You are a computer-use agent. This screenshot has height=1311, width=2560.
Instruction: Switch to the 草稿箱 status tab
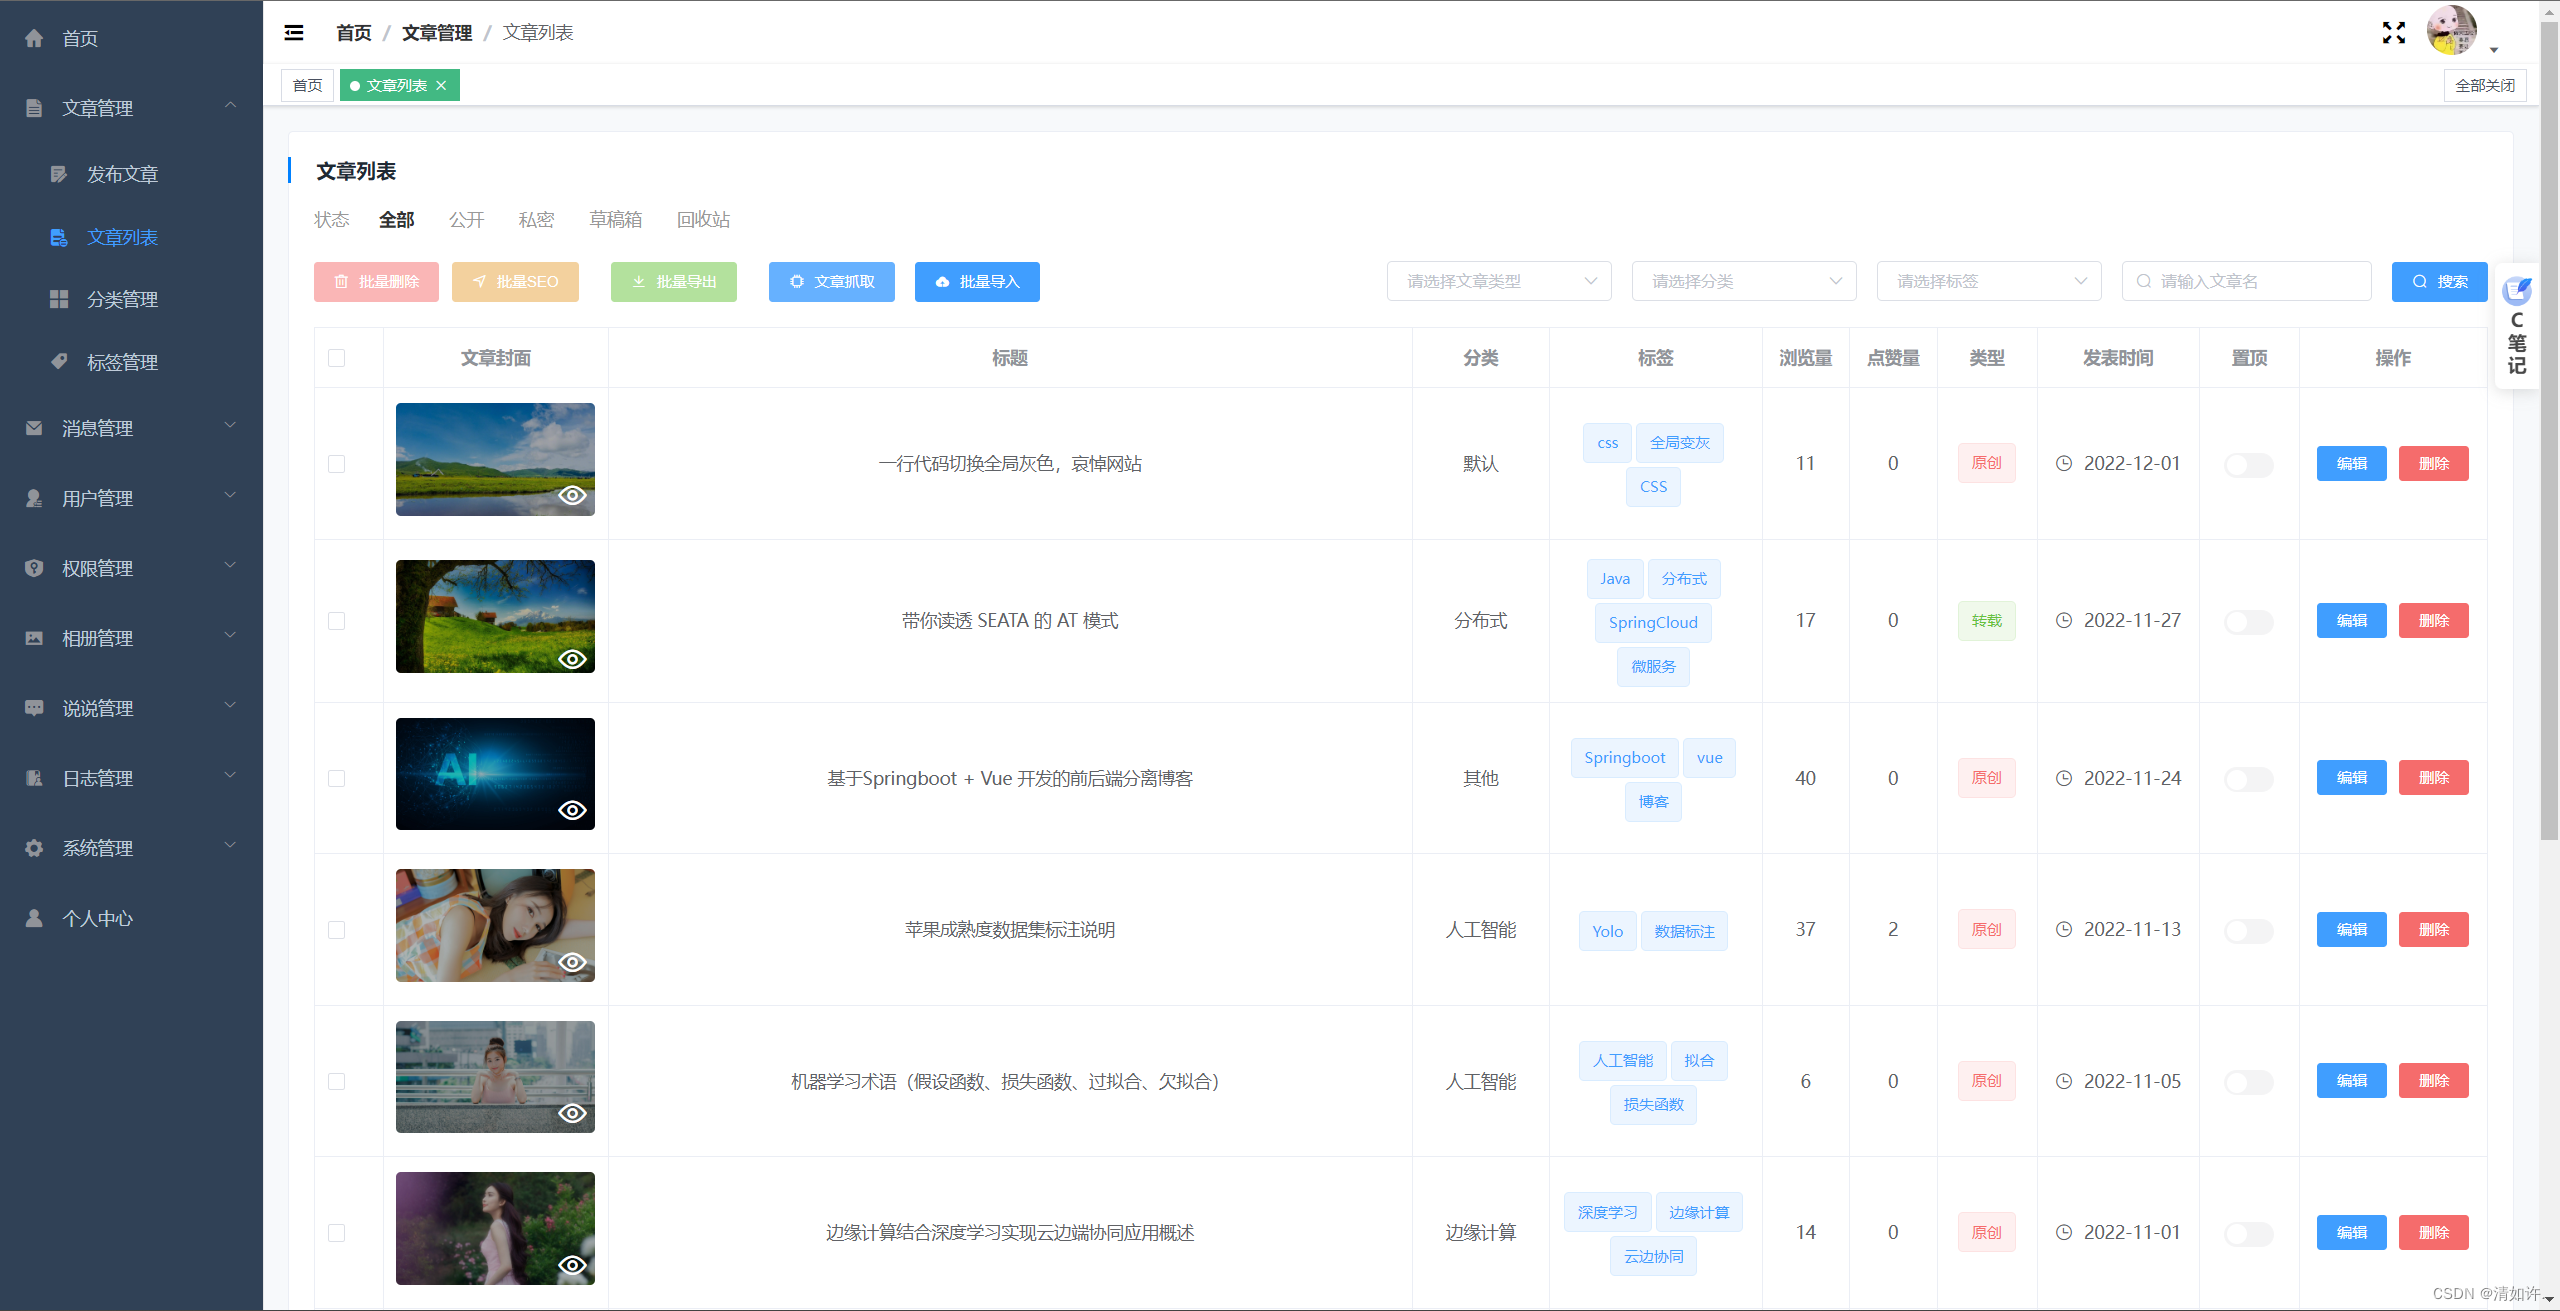click(x=615, y=220)
